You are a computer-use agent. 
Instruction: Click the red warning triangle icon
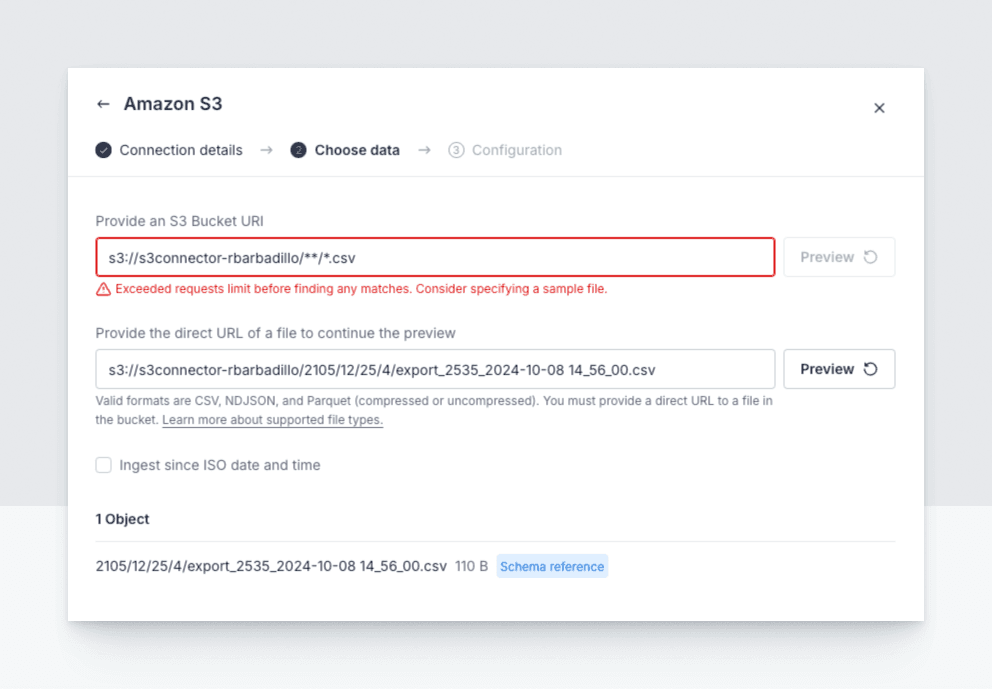tap(103, 289)
